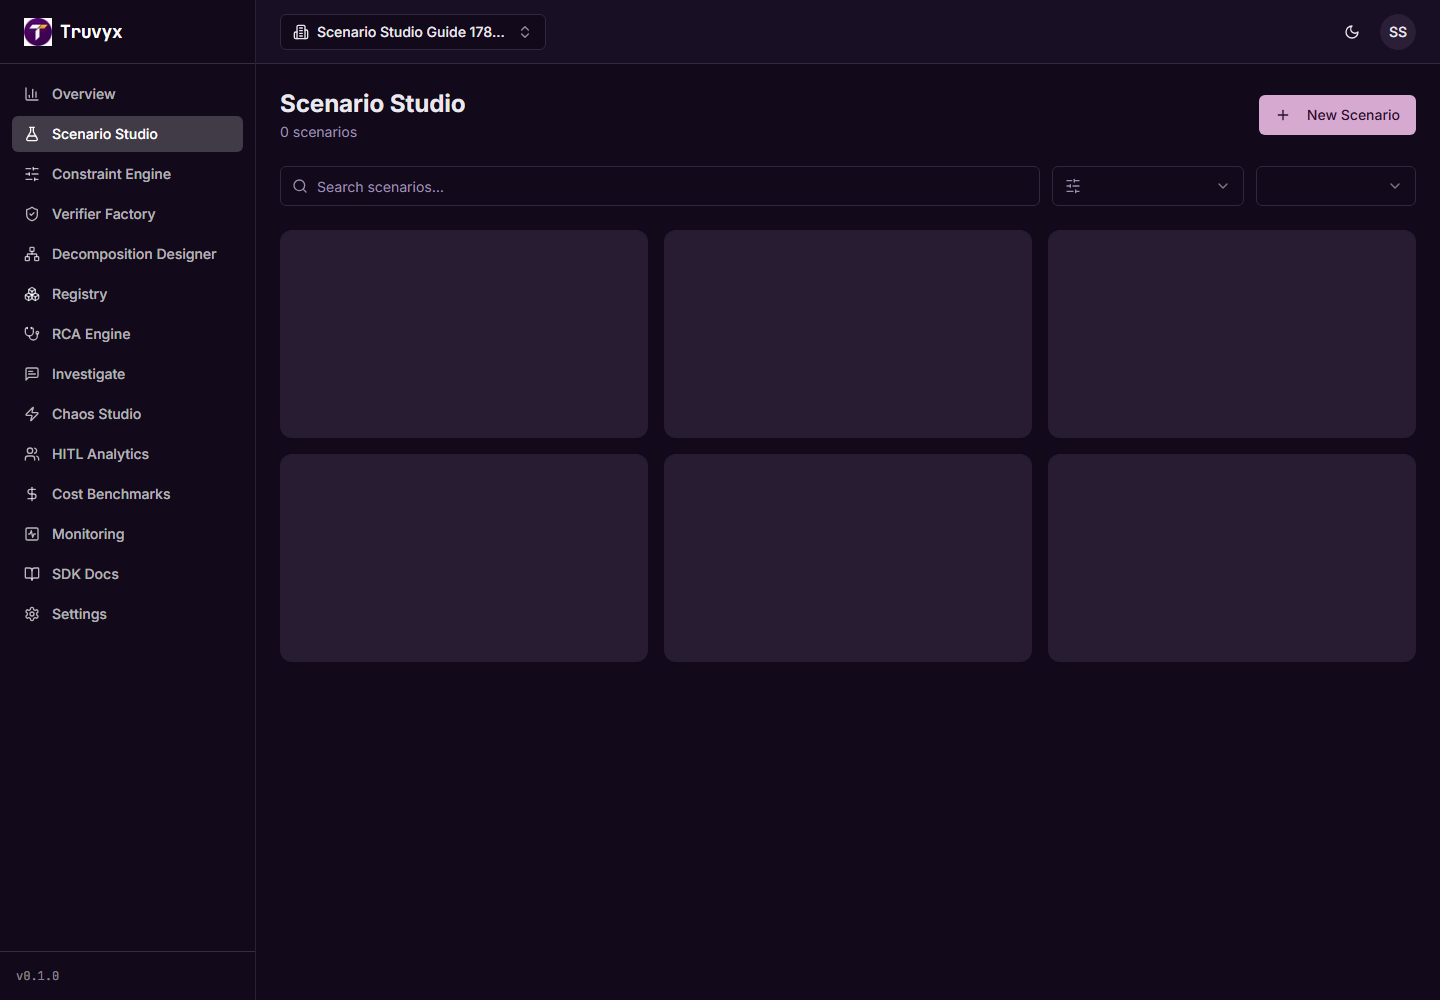Click the search magnifier icon
1440x1000 pixels.
(x=300, y=186)
